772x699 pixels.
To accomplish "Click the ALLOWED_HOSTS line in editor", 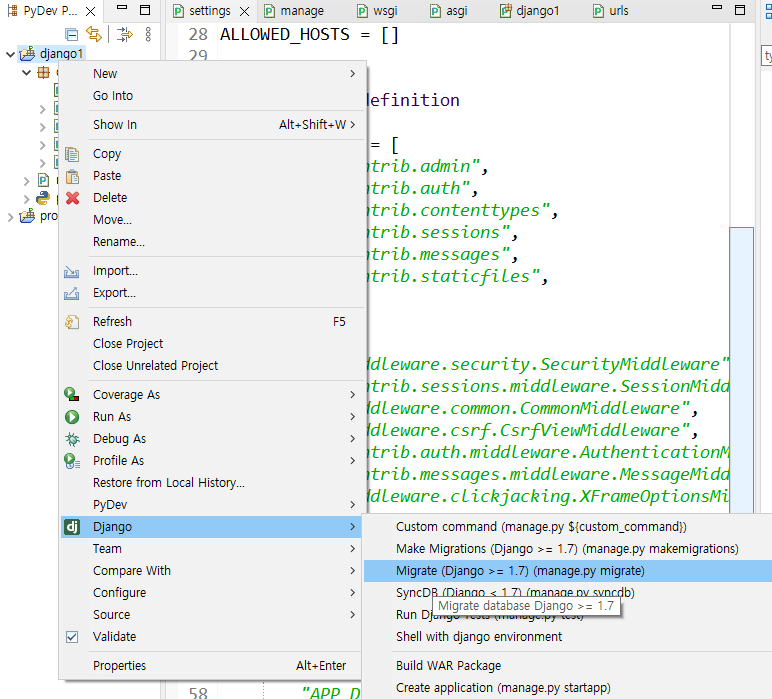I will click(x=309, y=34).
